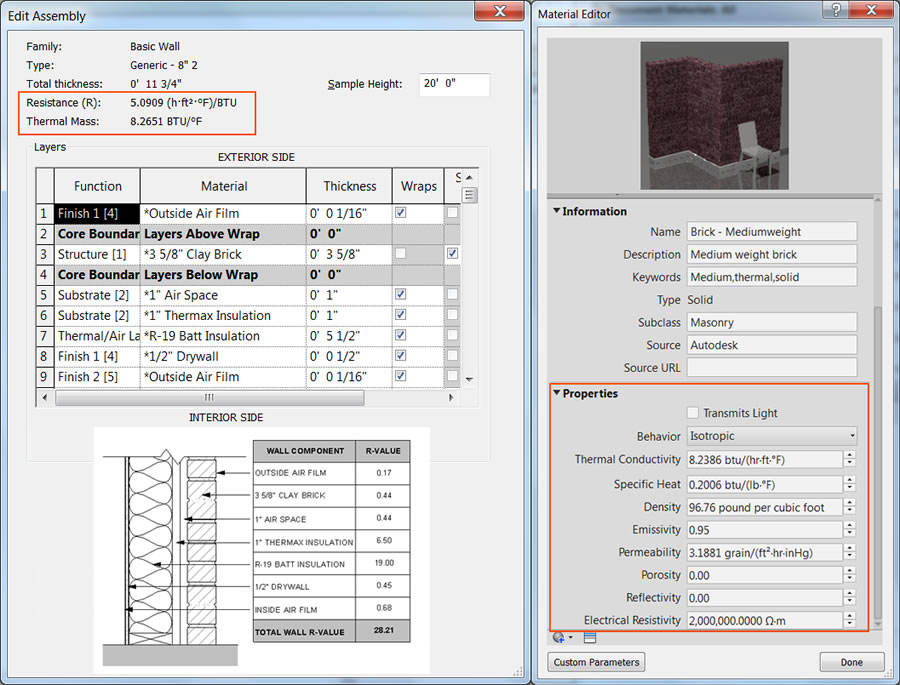Image resolution: width=900 pixels, height=685 pixels.
Task: Click the Density value field
Action: (x=765, y=507)
